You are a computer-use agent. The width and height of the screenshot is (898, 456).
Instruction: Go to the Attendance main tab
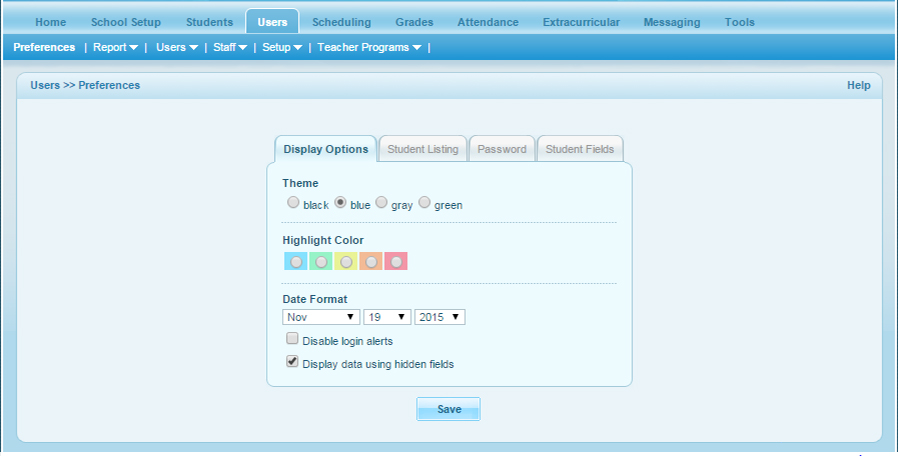click(487, 22)
